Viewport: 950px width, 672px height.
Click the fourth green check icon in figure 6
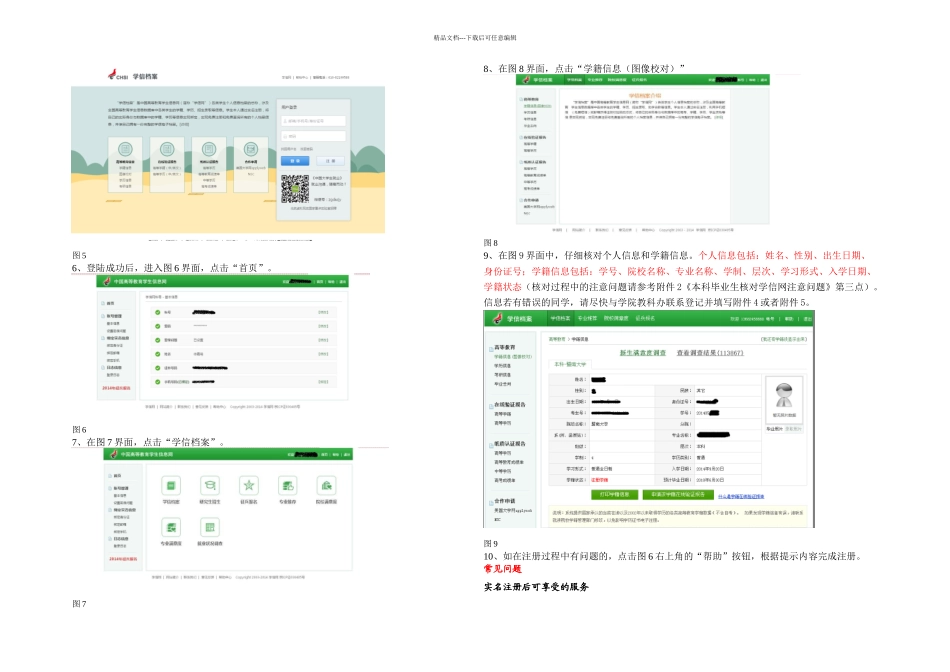click(x=158, y=354)
